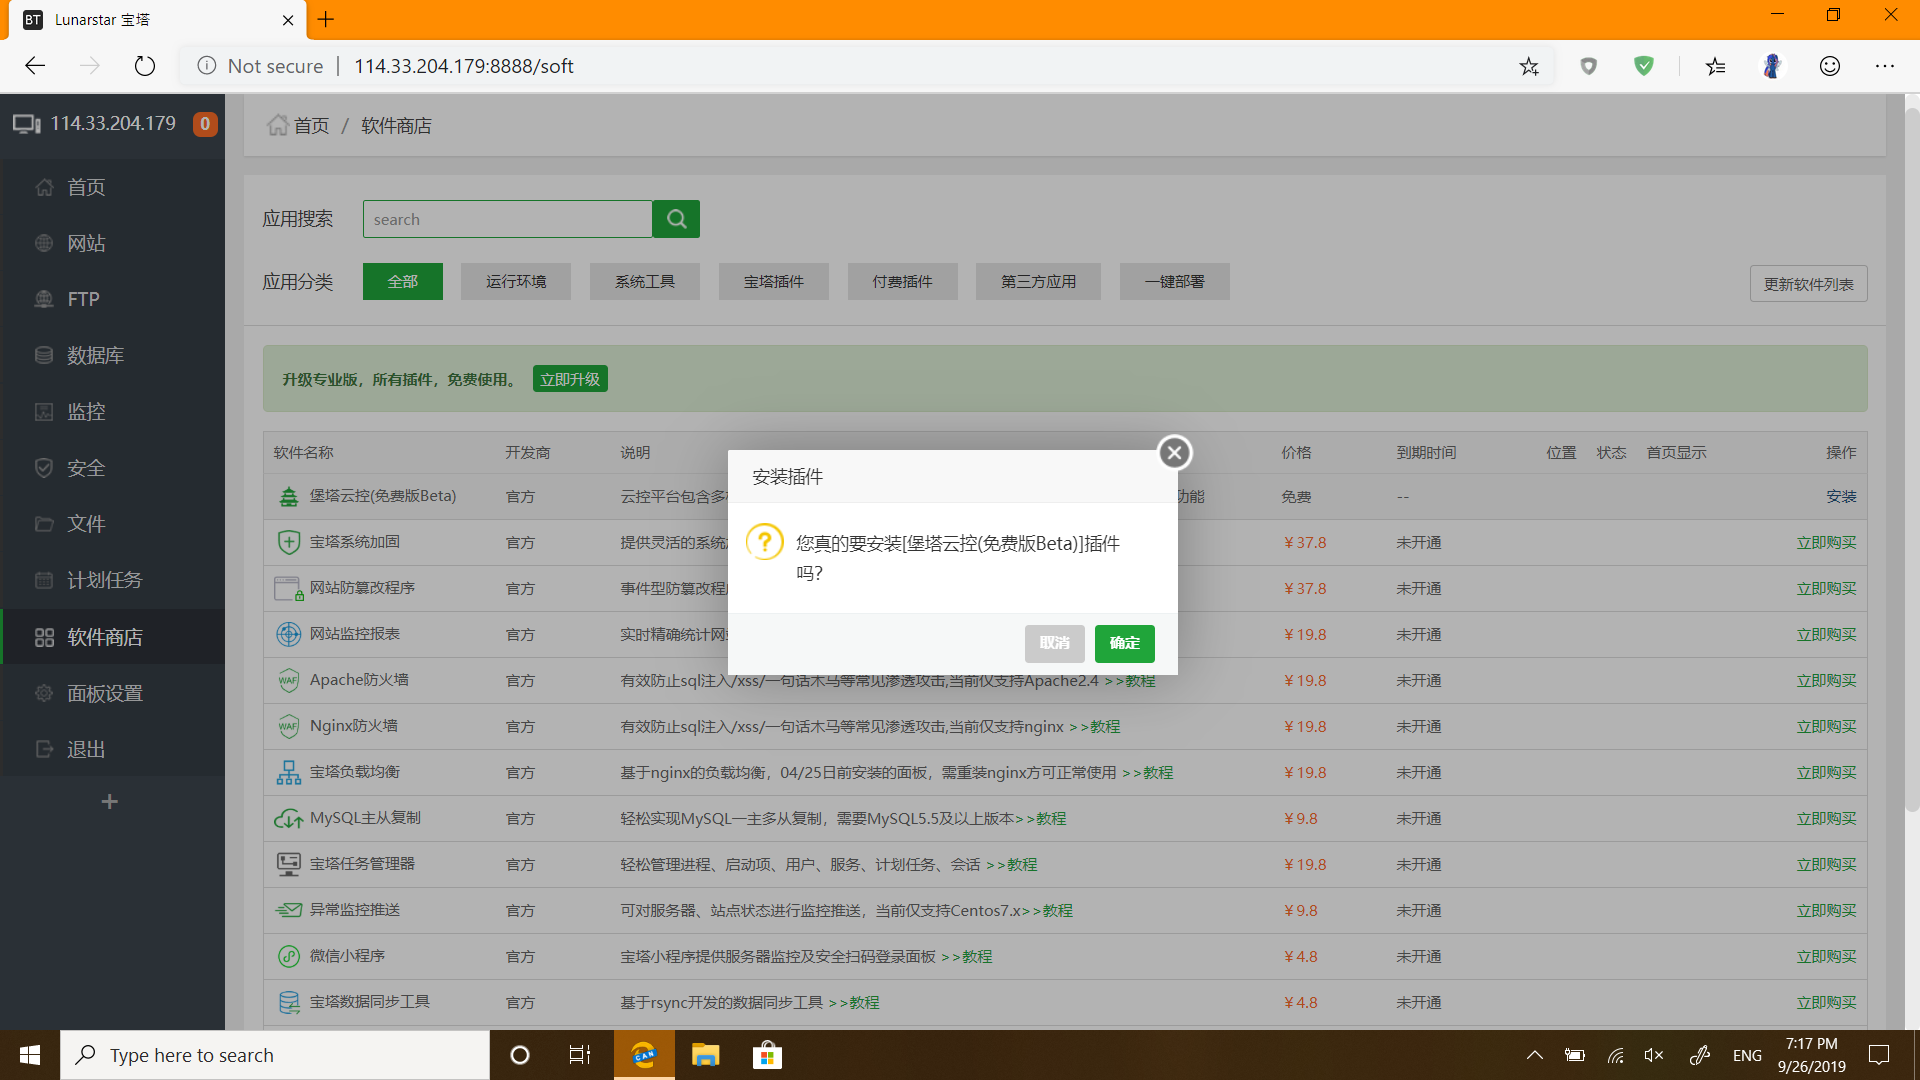Click the 宝塔任务管理器 monitor icon
The width and height of the screenshot is (1920, 1080).
289,864
